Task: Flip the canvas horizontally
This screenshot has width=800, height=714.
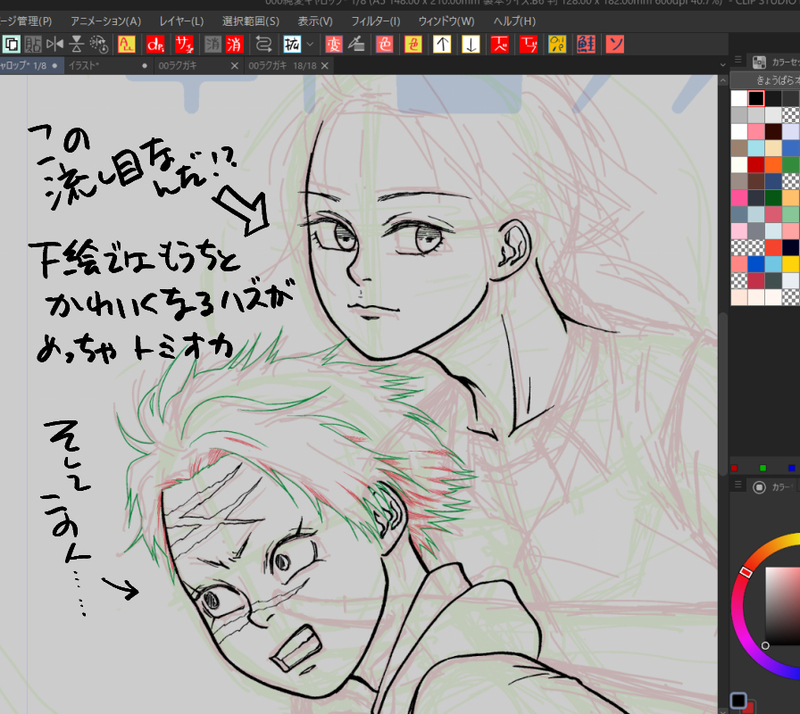Action: (x=55, y=44)
